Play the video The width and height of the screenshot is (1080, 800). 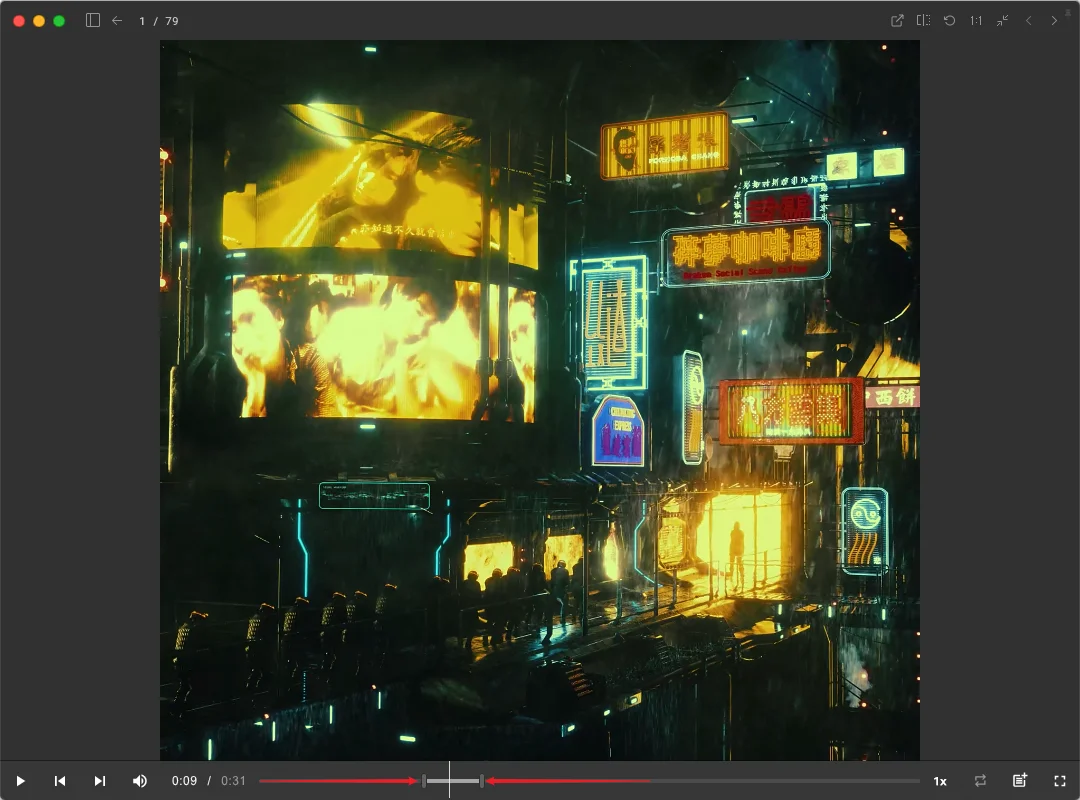click(x=20, y=781)
